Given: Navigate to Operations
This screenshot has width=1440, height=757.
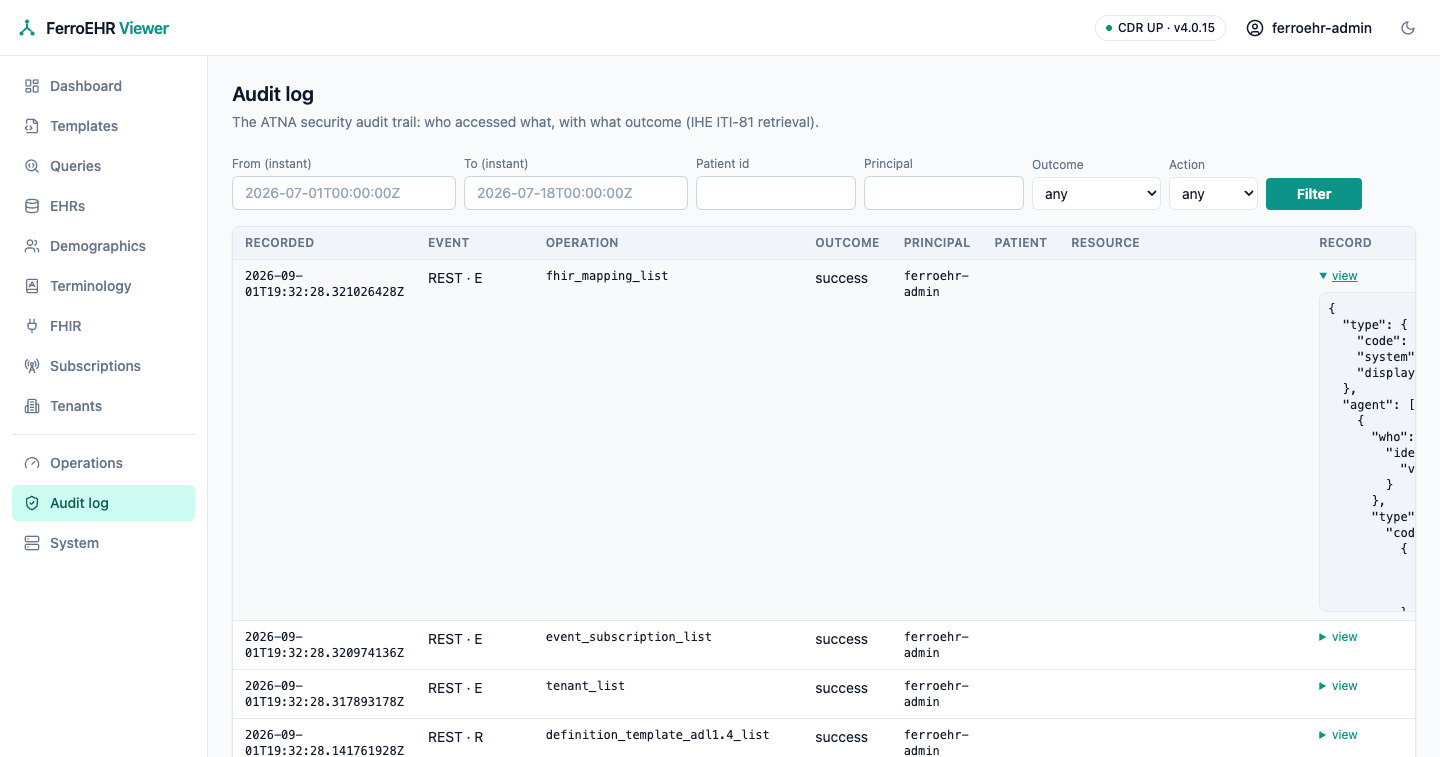Looking at the screenshot, I should pos(103,463).
